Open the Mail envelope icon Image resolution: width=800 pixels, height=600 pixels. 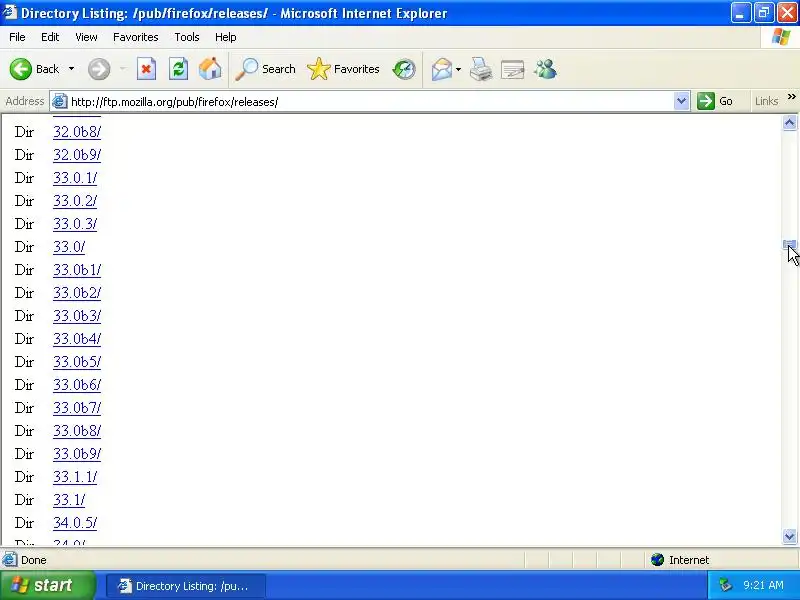point(442,69)
